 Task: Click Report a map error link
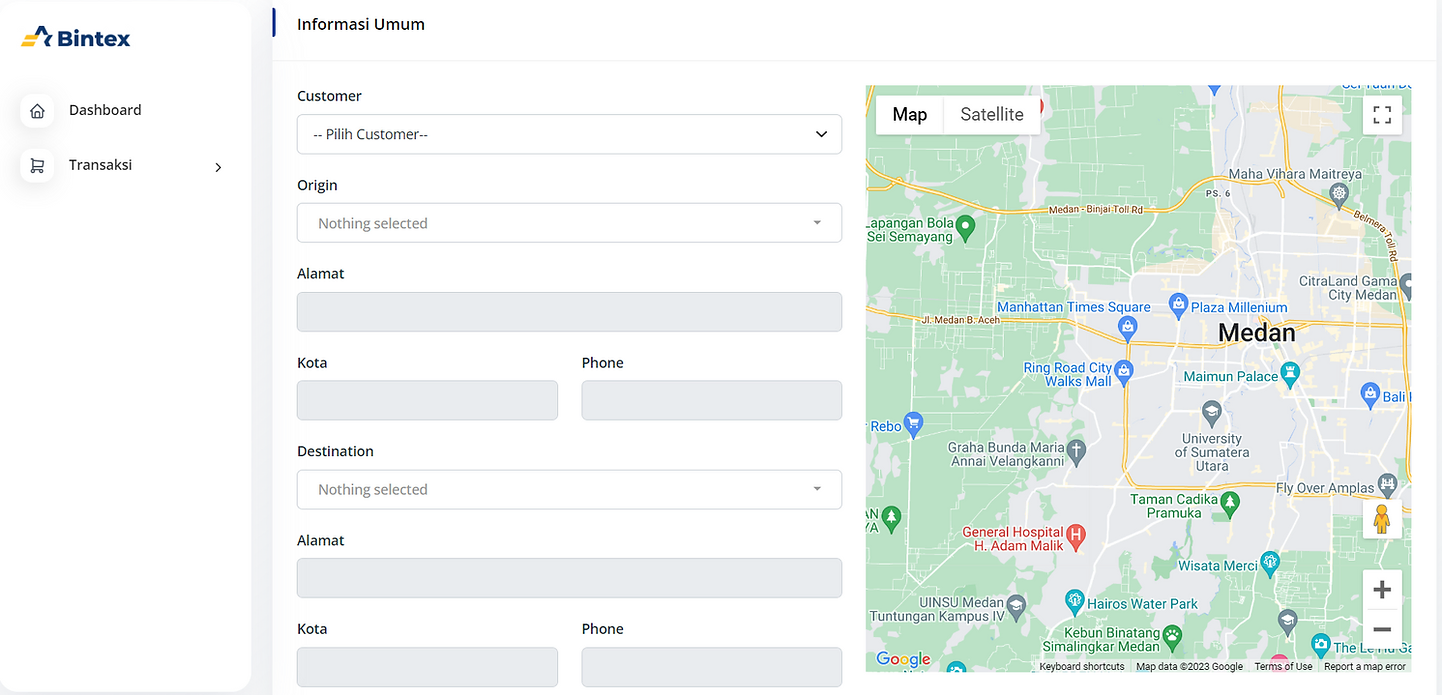click(x=1364, y=667)
